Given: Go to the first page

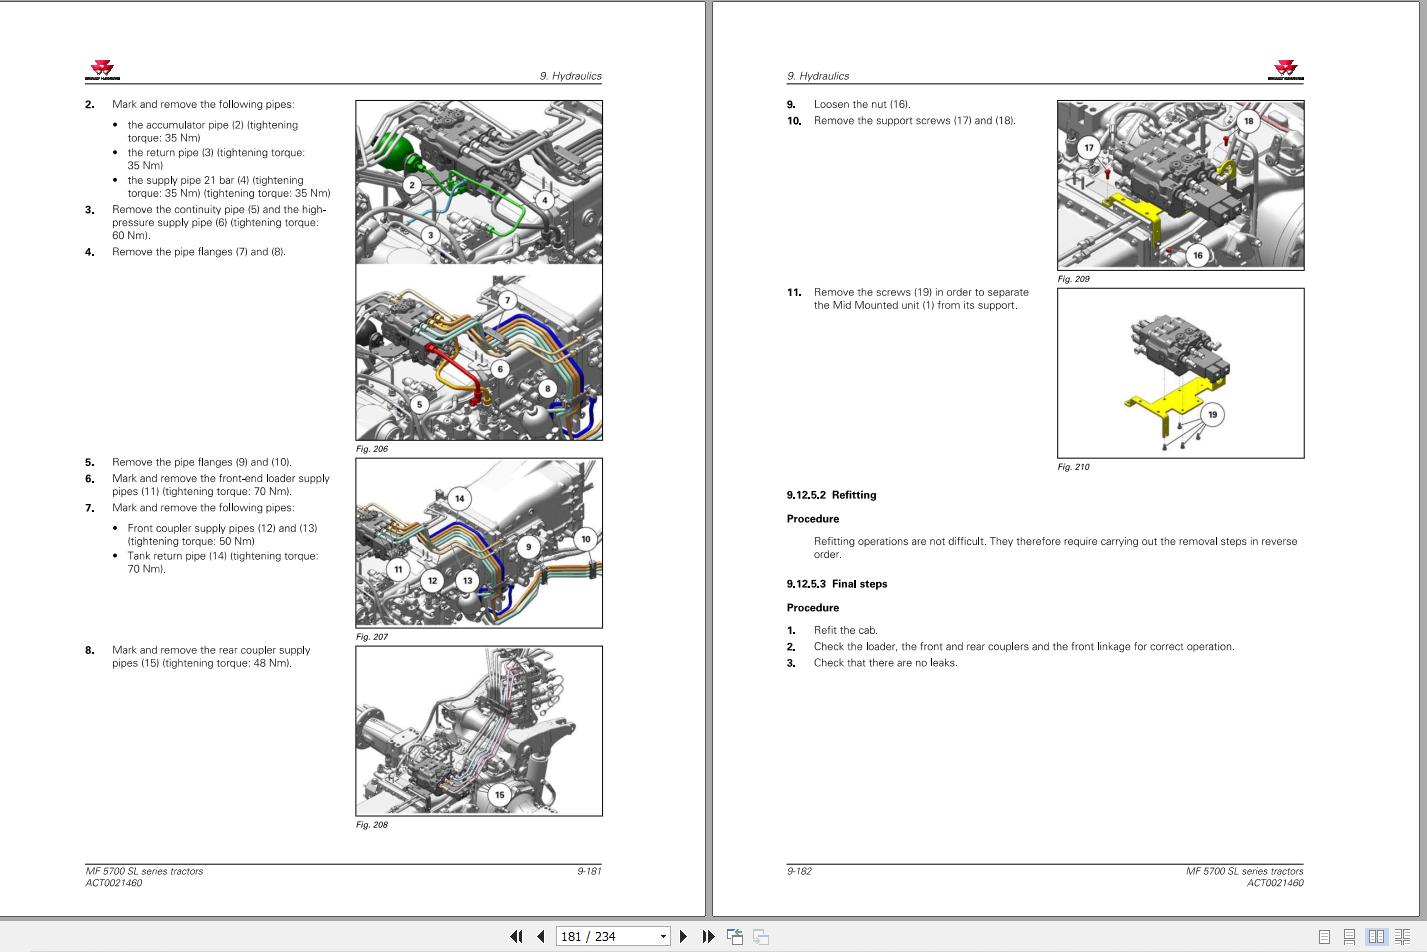Looking at the screenshot, I should tap(516, 936).
